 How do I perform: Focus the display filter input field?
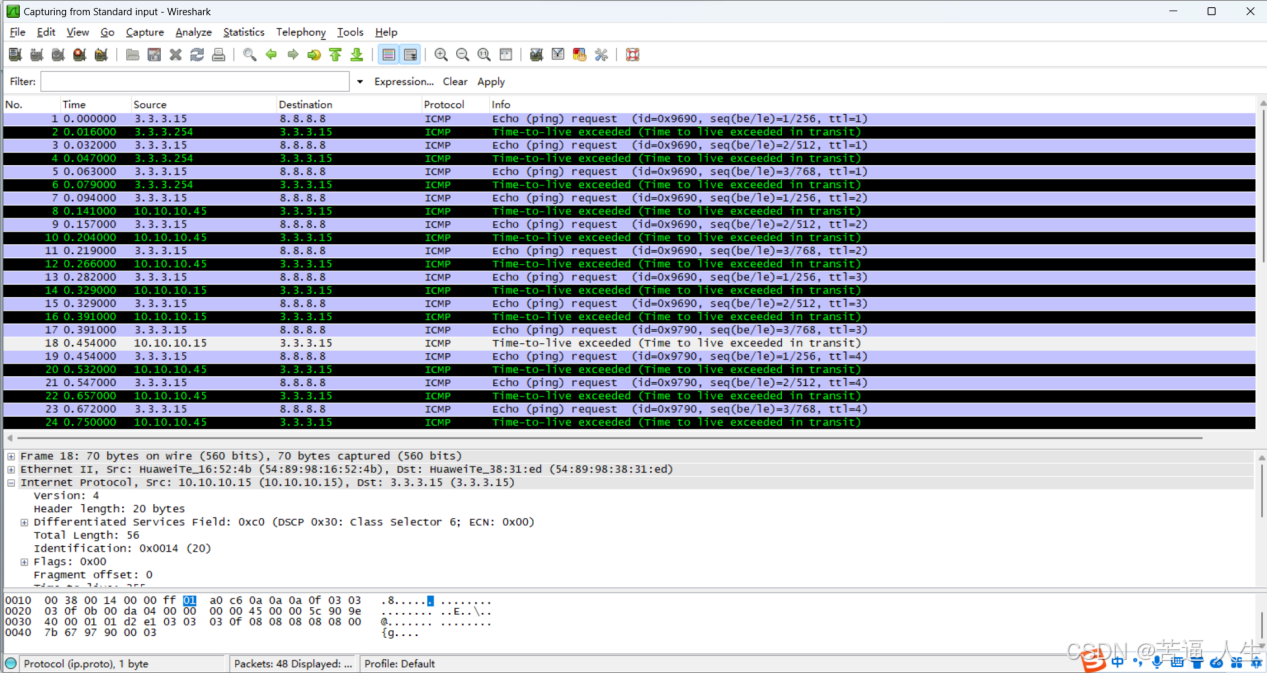pyautogui.click(x=196, y=82)
